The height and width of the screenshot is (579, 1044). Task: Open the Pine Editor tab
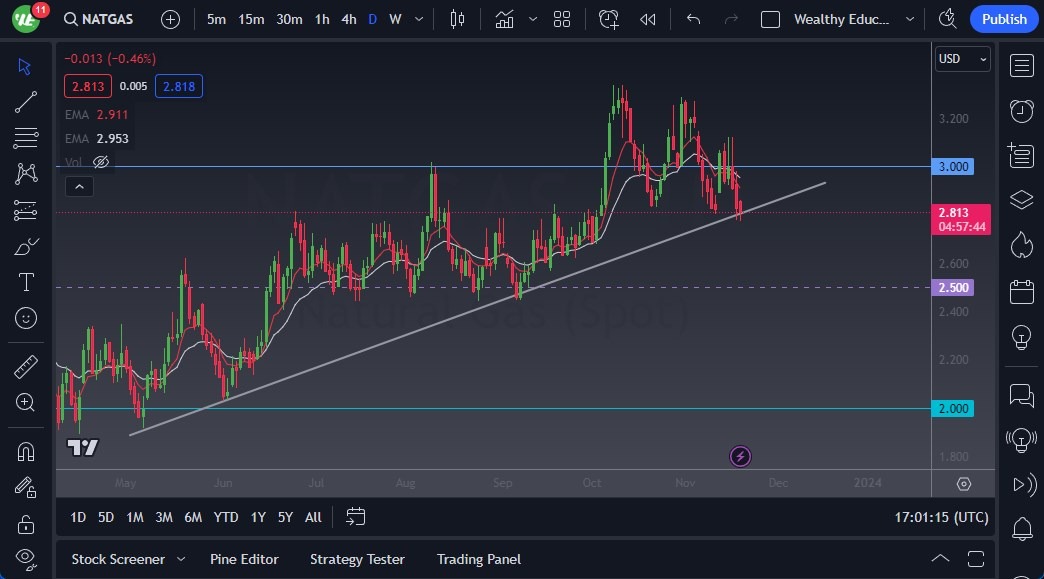click(x=244, y=559)
